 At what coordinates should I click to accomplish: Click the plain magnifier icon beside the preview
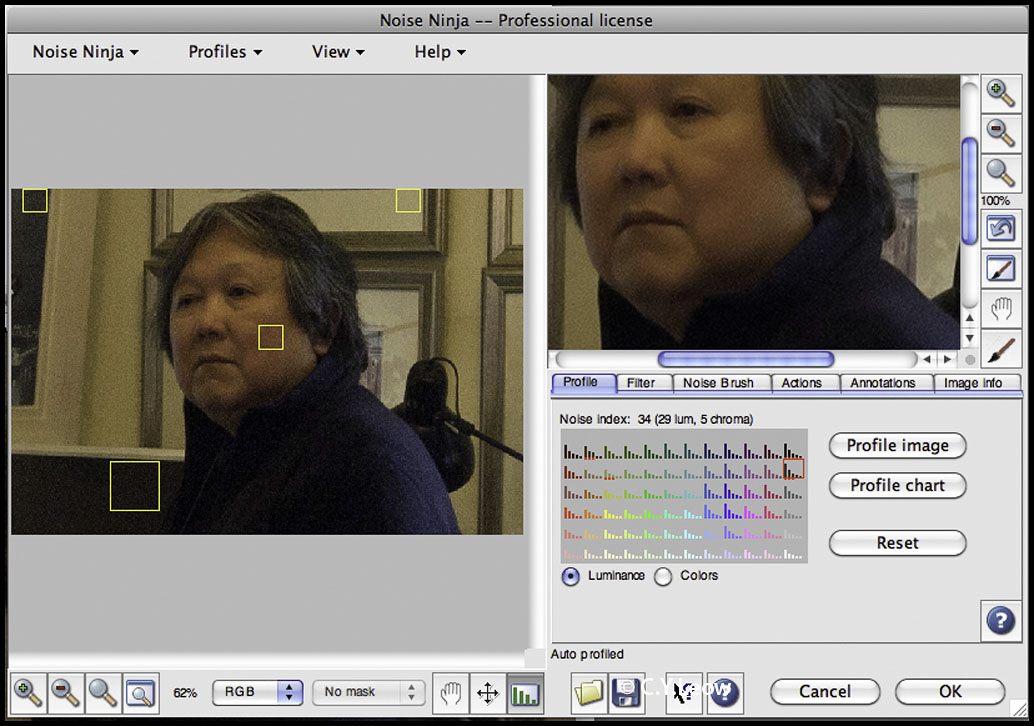[x=1000, y=173]
